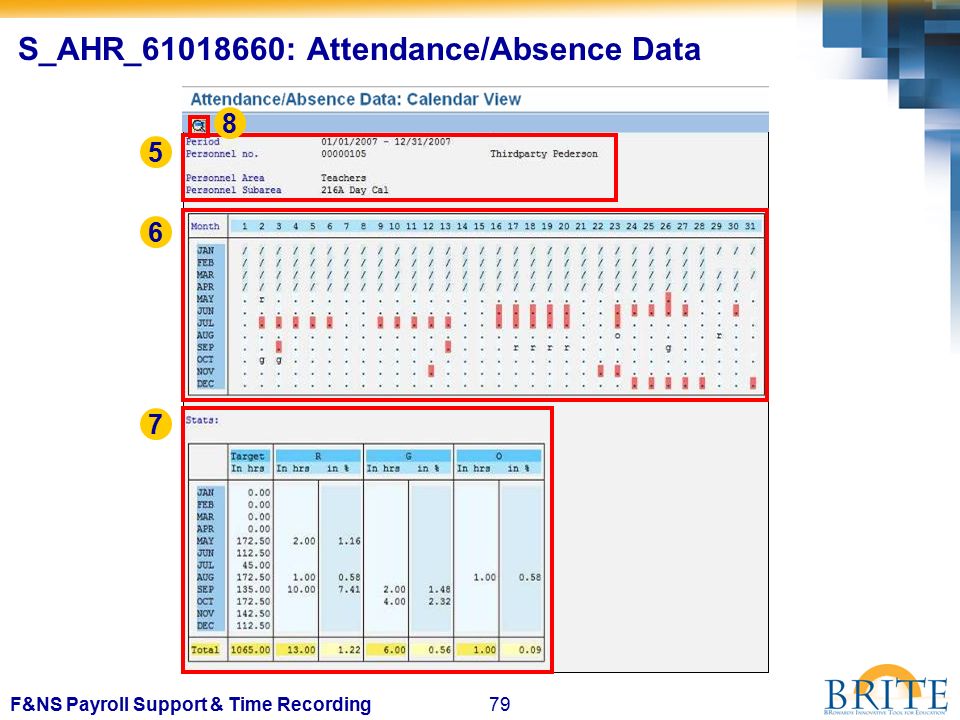
Task: Select the JAN row label in calendar grid
Action: click(205, 250)
